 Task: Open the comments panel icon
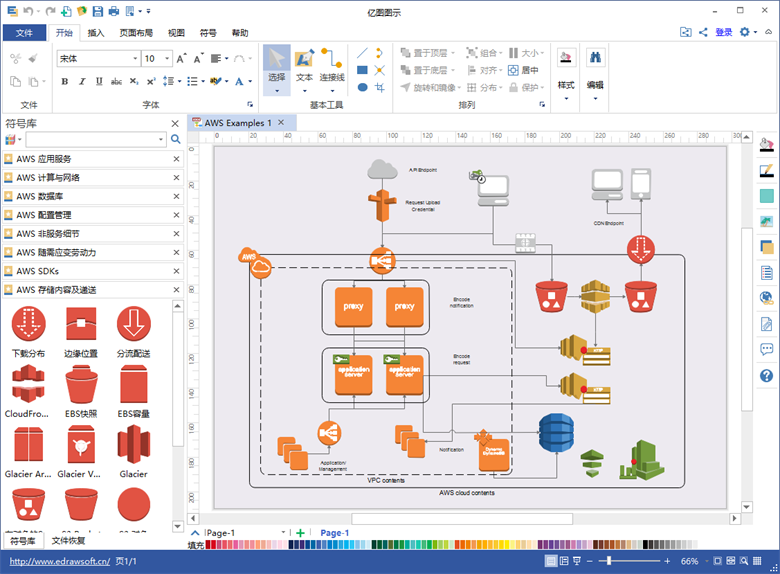point(767,350)
